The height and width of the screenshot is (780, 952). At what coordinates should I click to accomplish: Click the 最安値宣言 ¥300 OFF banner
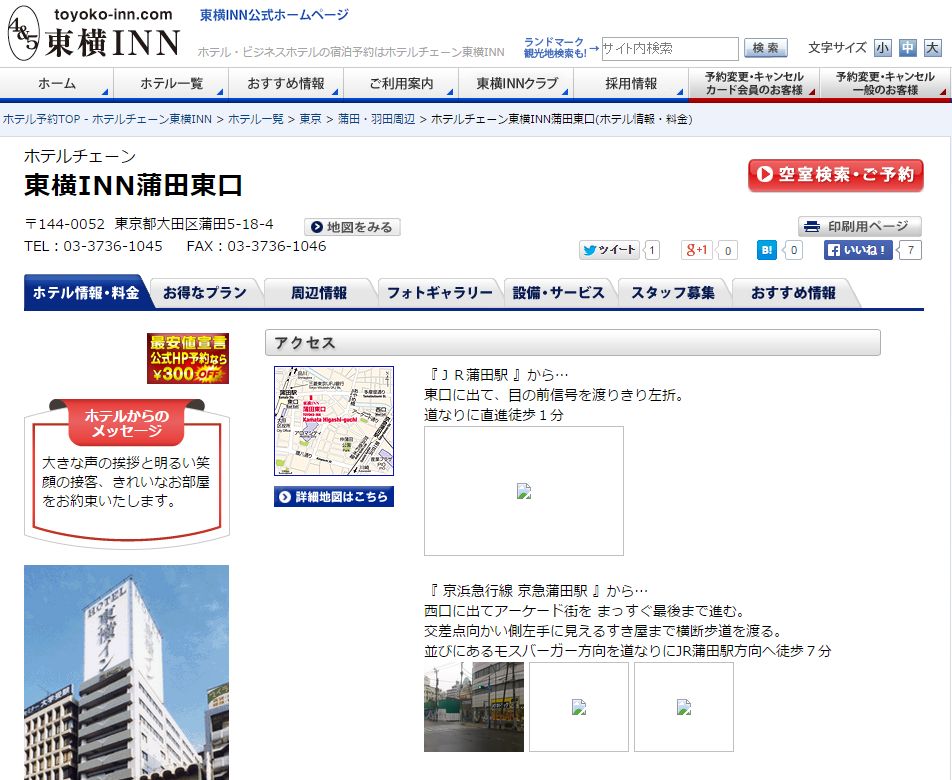(x=188, y=358)
